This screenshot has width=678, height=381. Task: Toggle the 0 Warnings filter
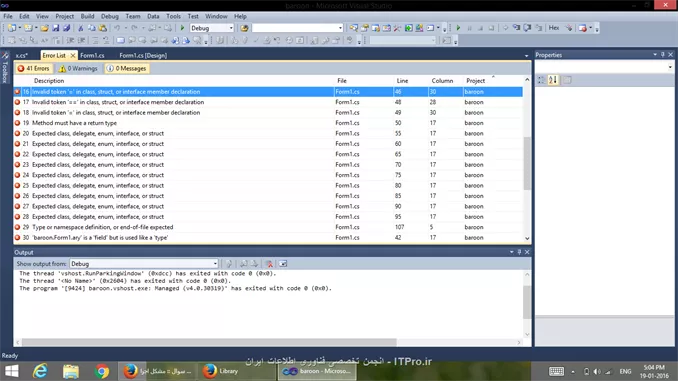tap(78, 68)
